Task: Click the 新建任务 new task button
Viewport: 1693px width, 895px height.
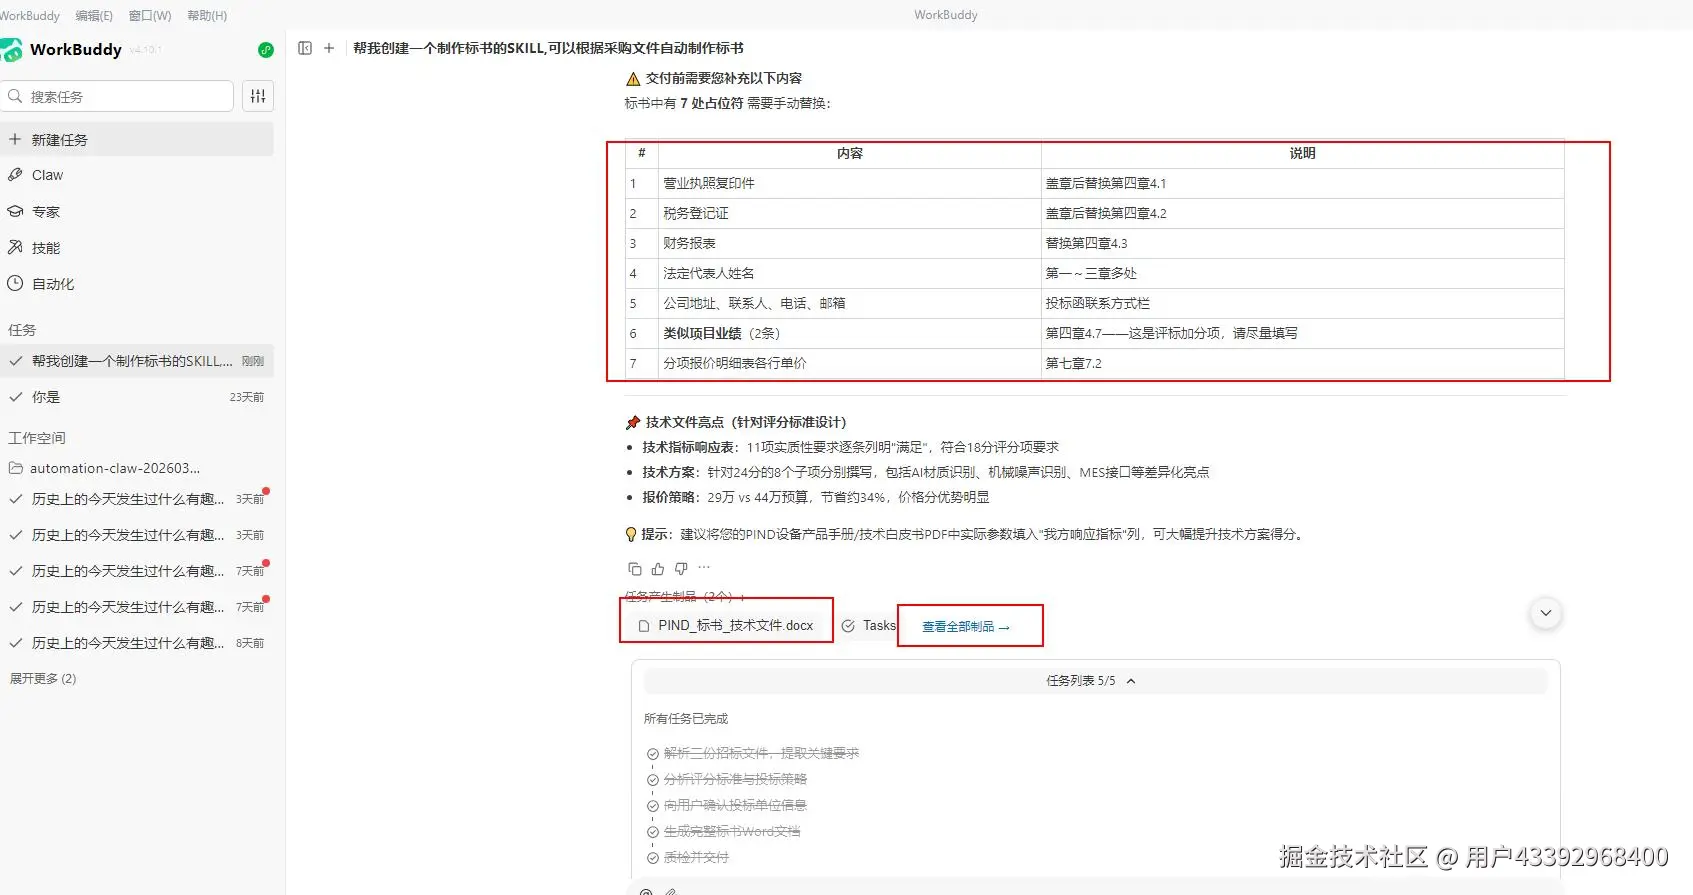Action: [x=137, y=140]
